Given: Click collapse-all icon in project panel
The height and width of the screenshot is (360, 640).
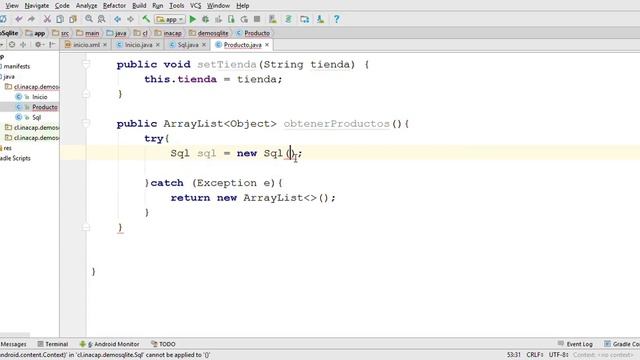Looking at the screenshot, I should [23, 45].
